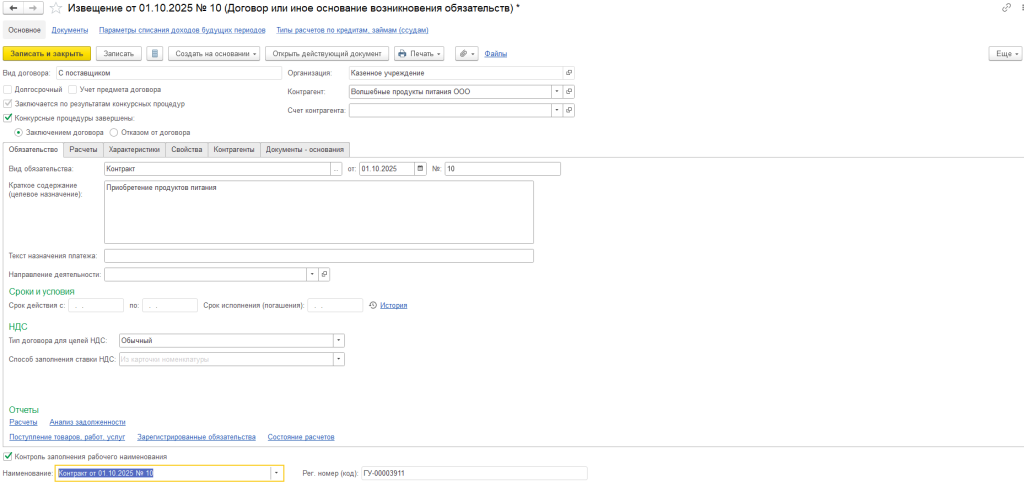Expand Тип договора для целей НДС dropdown
Screen dimensions: 1024x484
coord(338,340)
